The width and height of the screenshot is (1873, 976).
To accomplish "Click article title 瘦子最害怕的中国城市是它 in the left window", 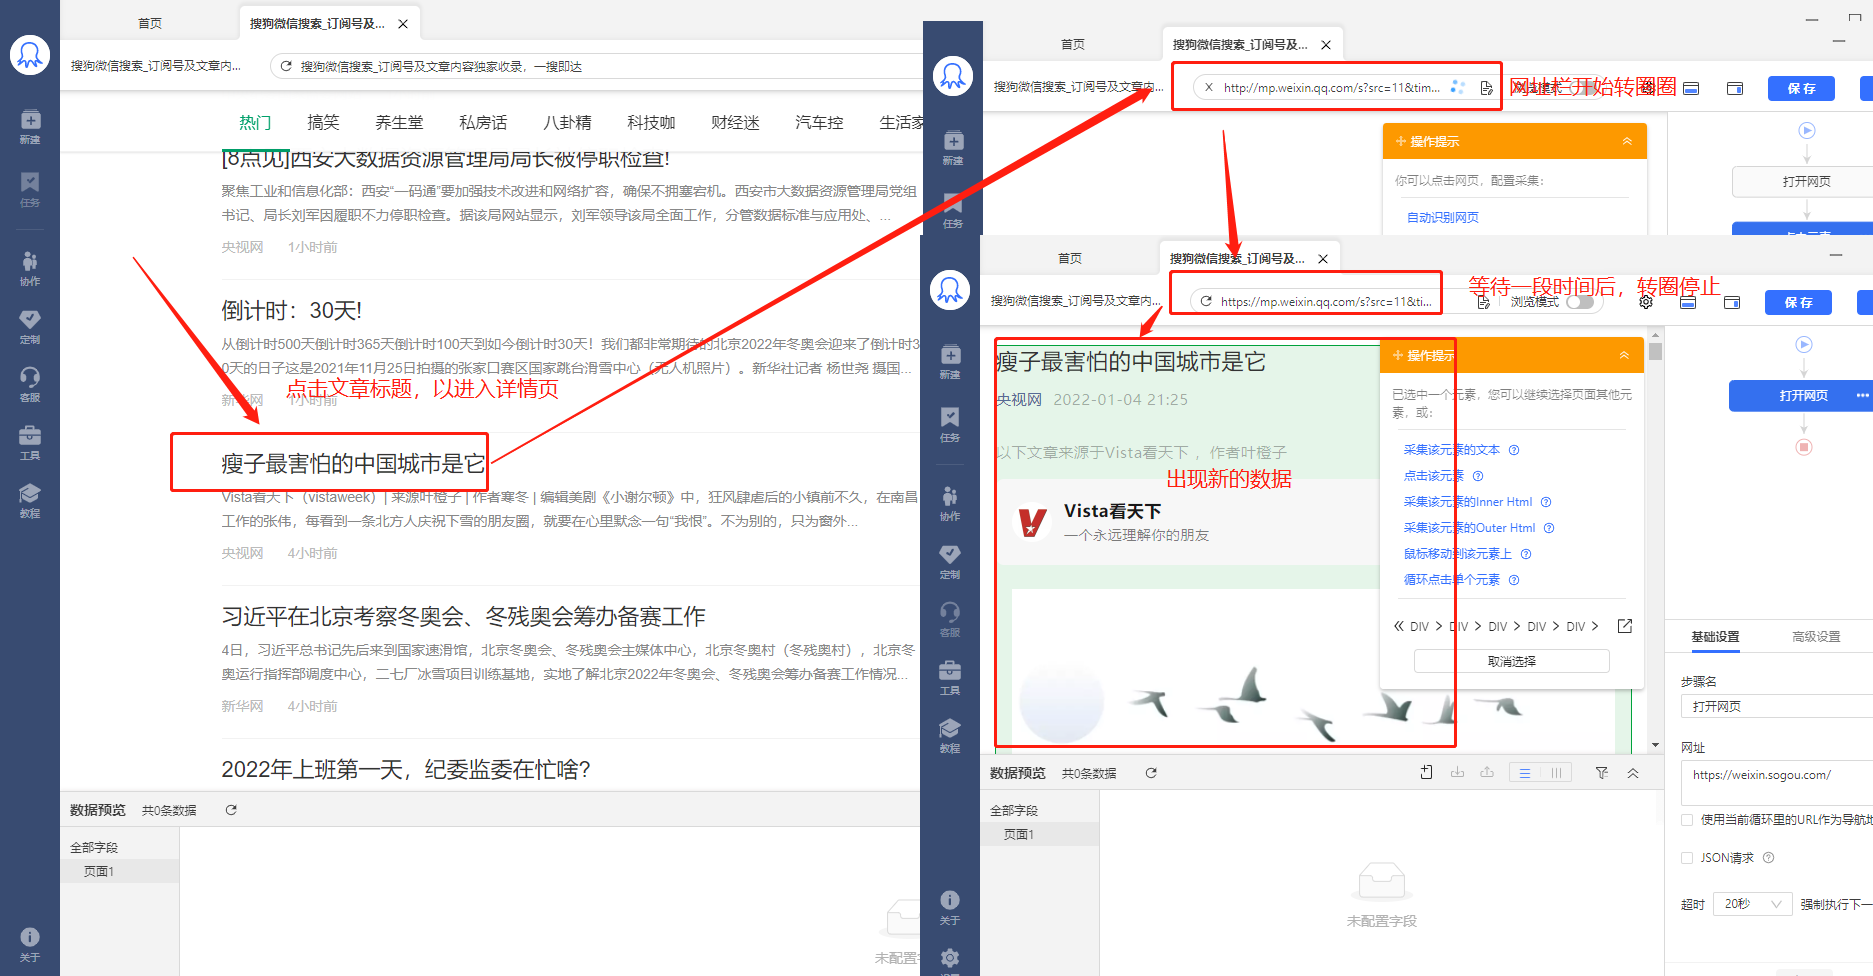I will pos(353,464).
